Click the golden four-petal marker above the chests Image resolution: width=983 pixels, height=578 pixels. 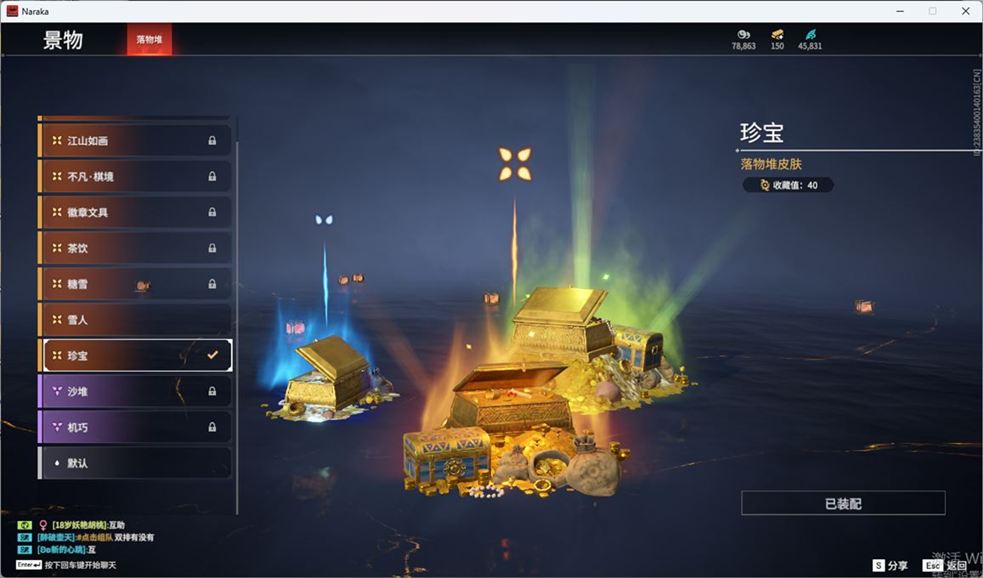click(515, 164)
